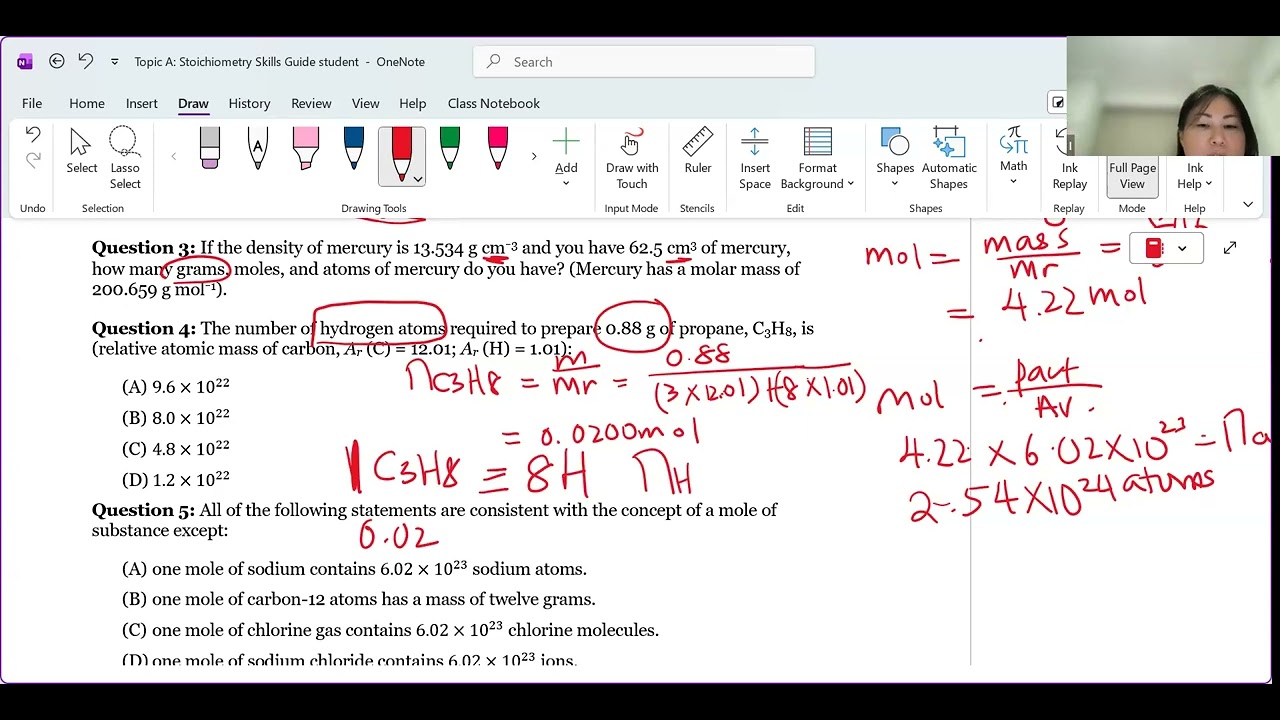Click the OneNote app logo
Viewport: 1280px width, 720px height.
[25, 62]
